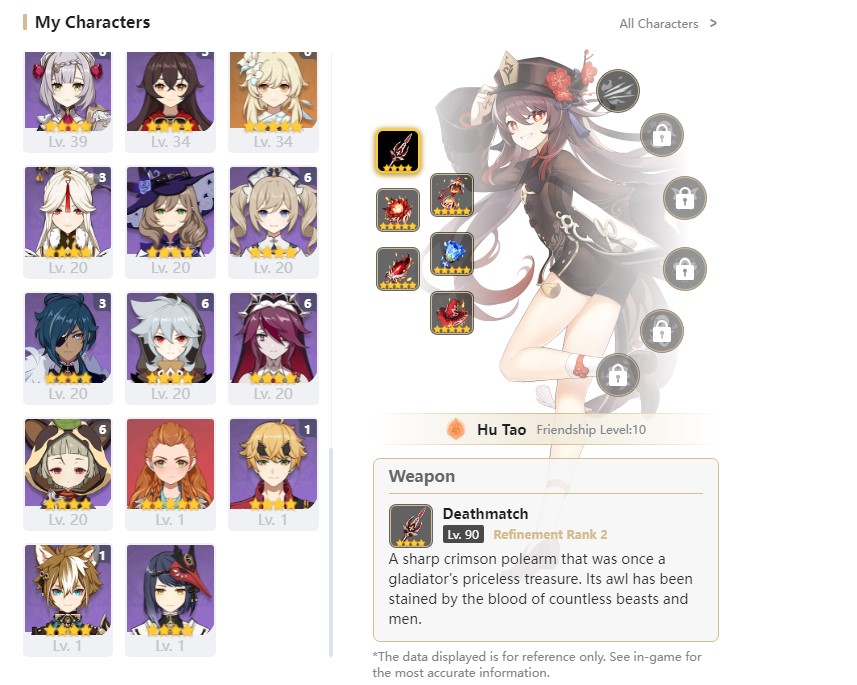857x685 pixels.
Task: Select the Kujou Sara masked character card
Action: pyautogui.click(x=171, y=600)
